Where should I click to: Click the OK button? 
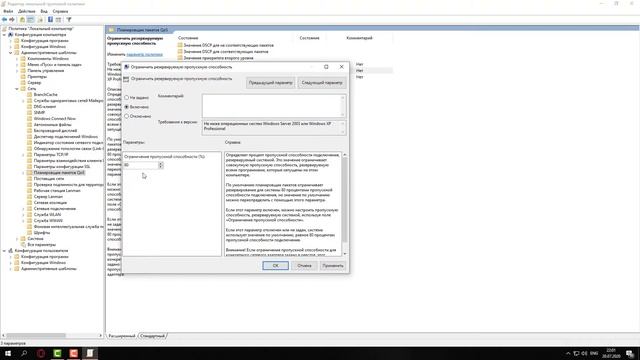tap(276, 266)
